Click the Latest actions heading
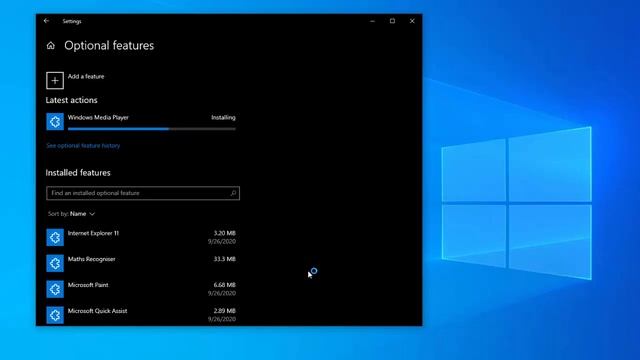Viewport: 640px width, 360px height. pos(71,100)
